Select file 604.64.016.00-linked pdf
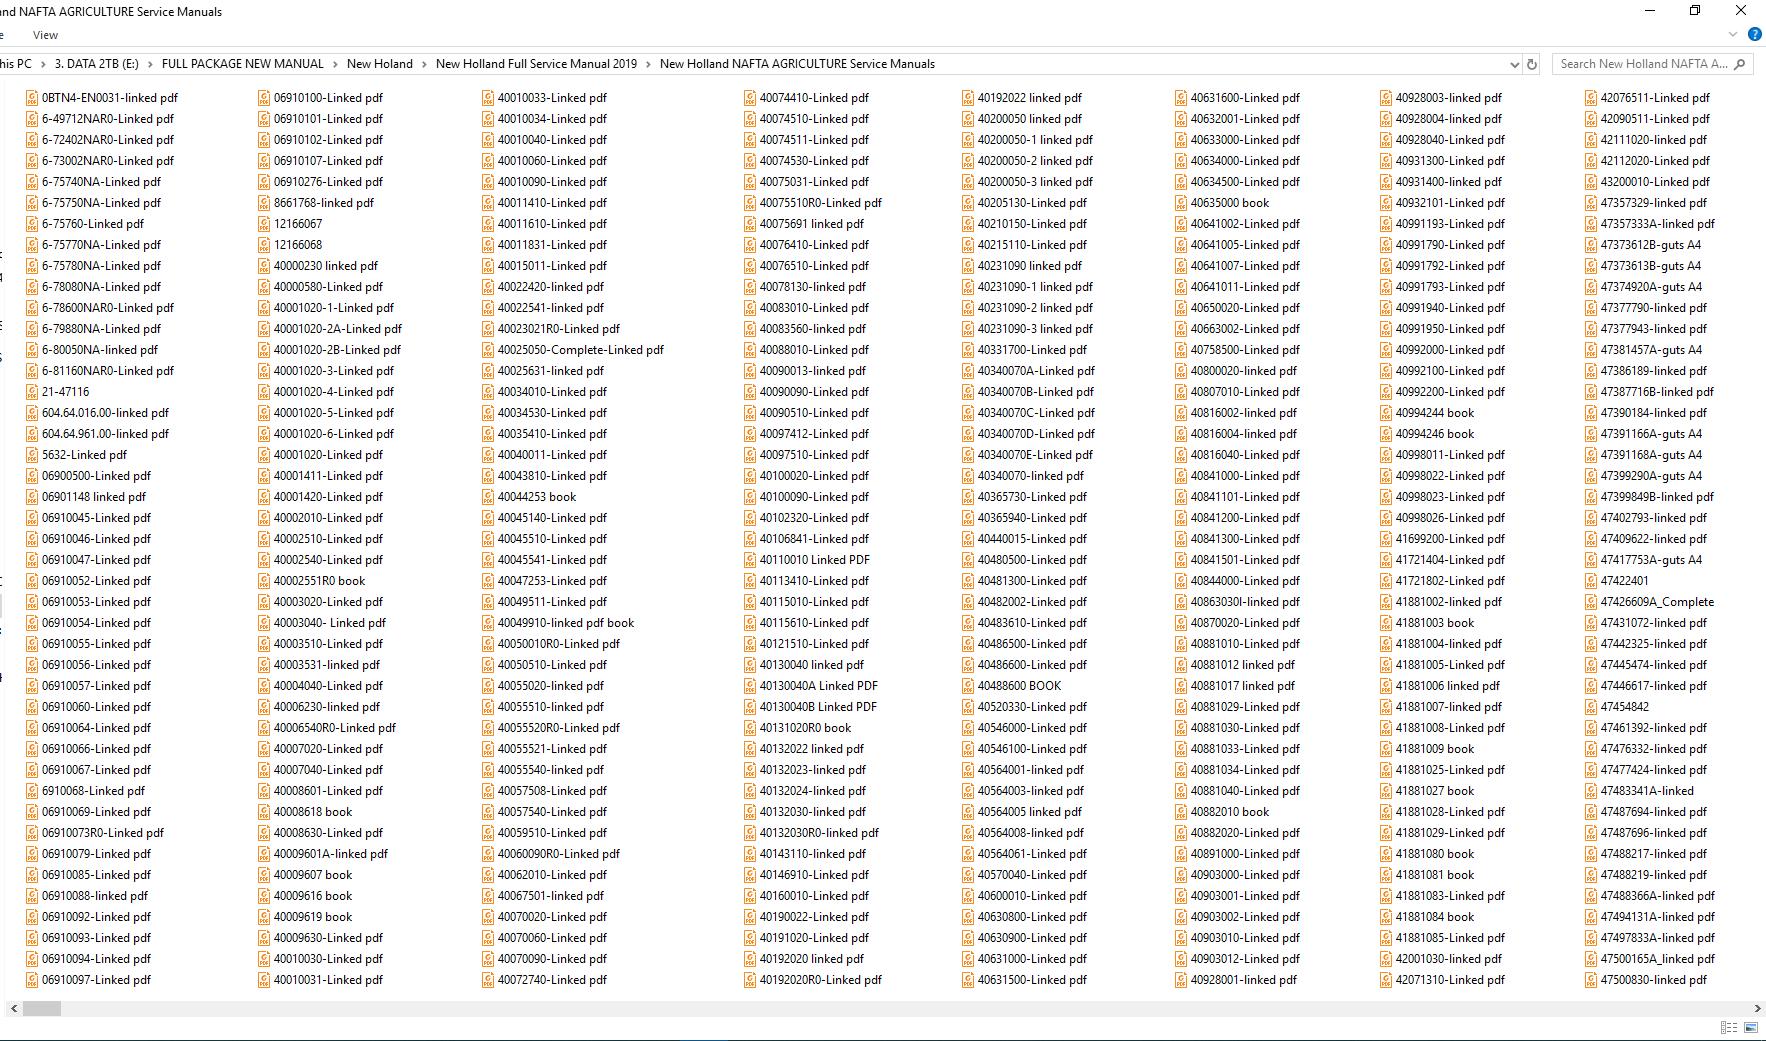This screenshot has width=1766, height=1041. [98, 413]
